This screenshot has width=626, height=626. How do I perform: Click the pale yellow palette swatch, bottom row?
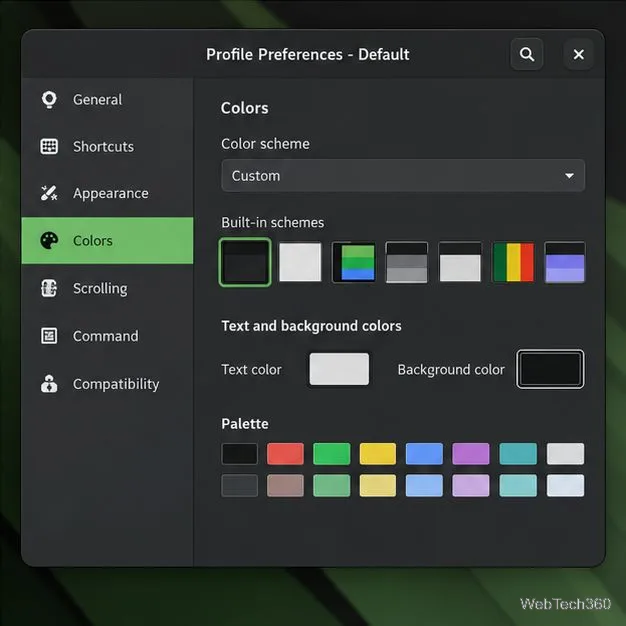[x=378, y=485]
